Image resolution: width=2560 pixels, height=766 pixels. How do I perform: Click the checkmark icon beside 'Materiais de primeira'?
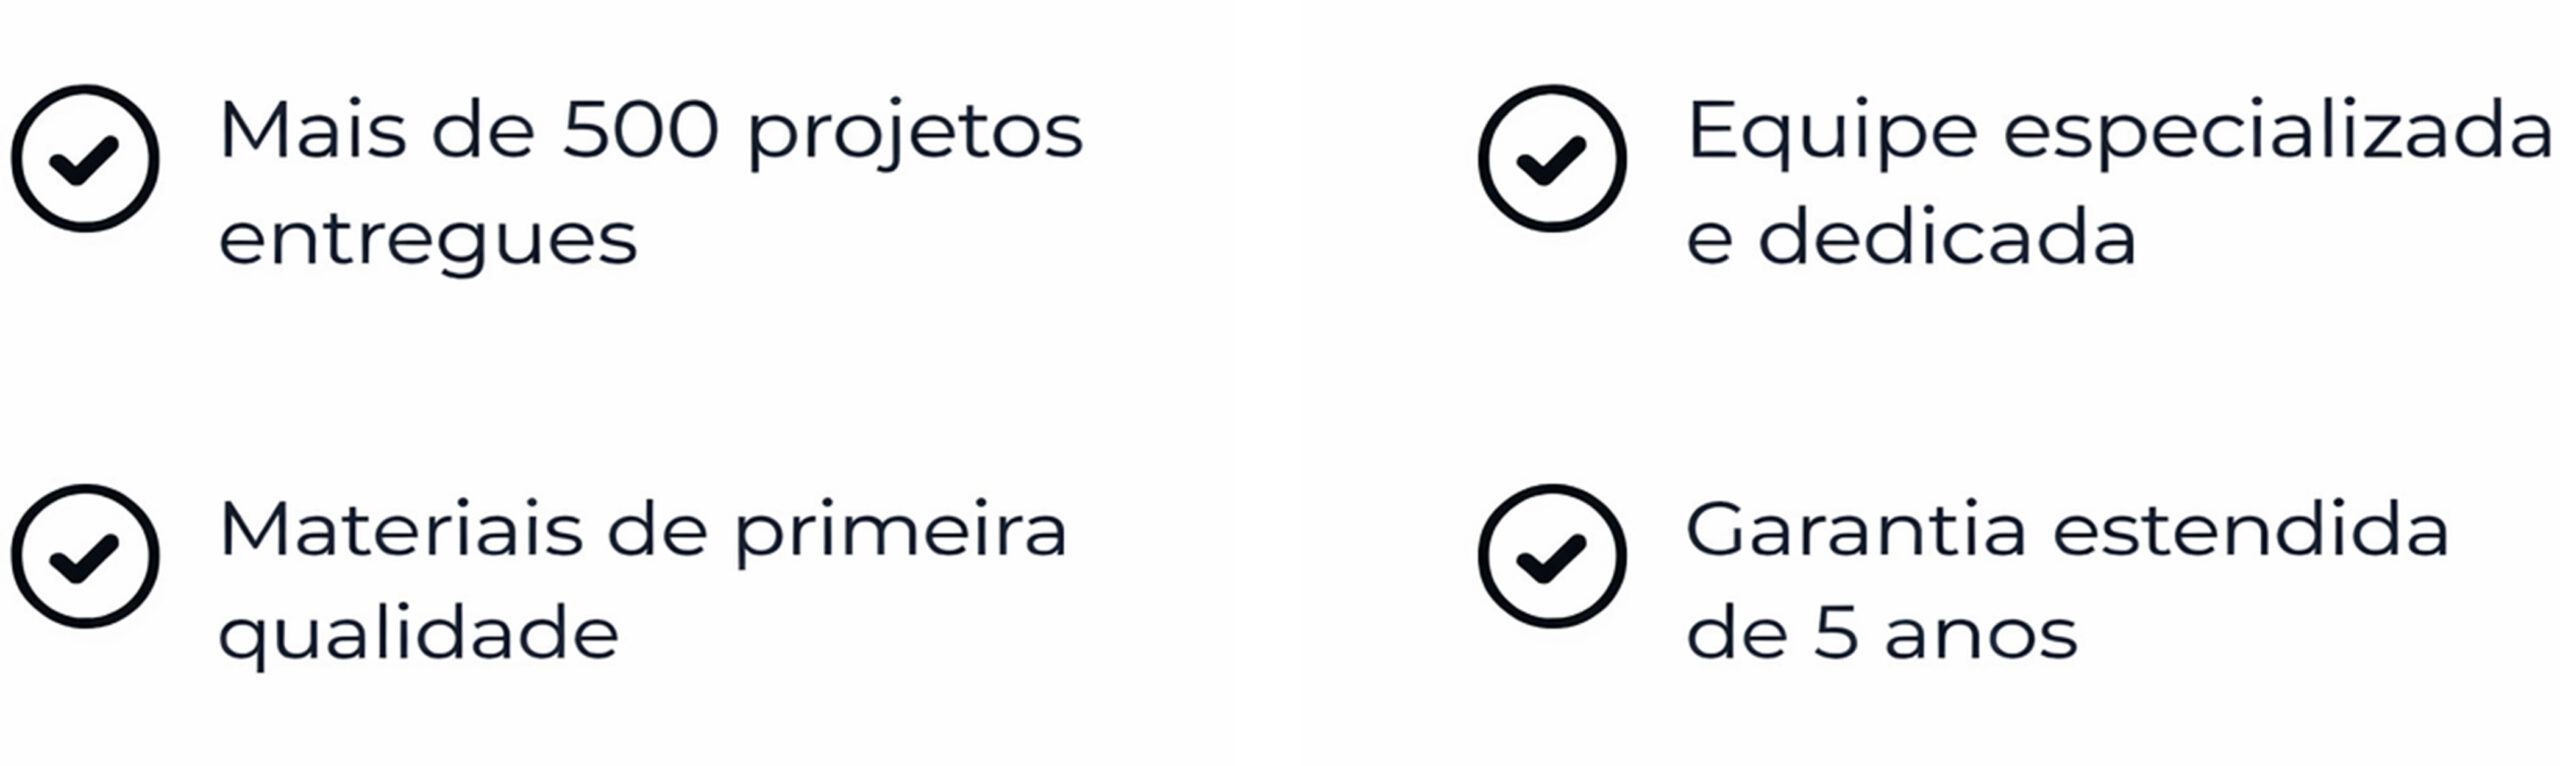pos(85,557)
